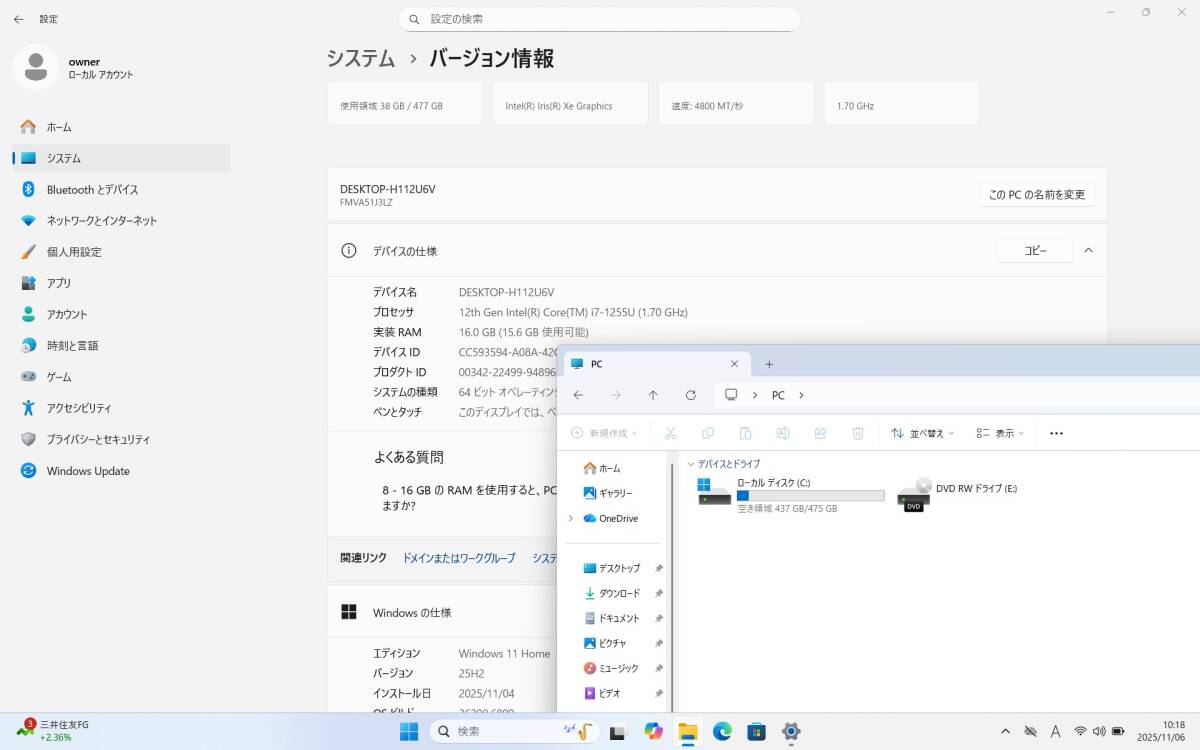Open Microsoft Store from the taskbar

[x=756, y=731]
